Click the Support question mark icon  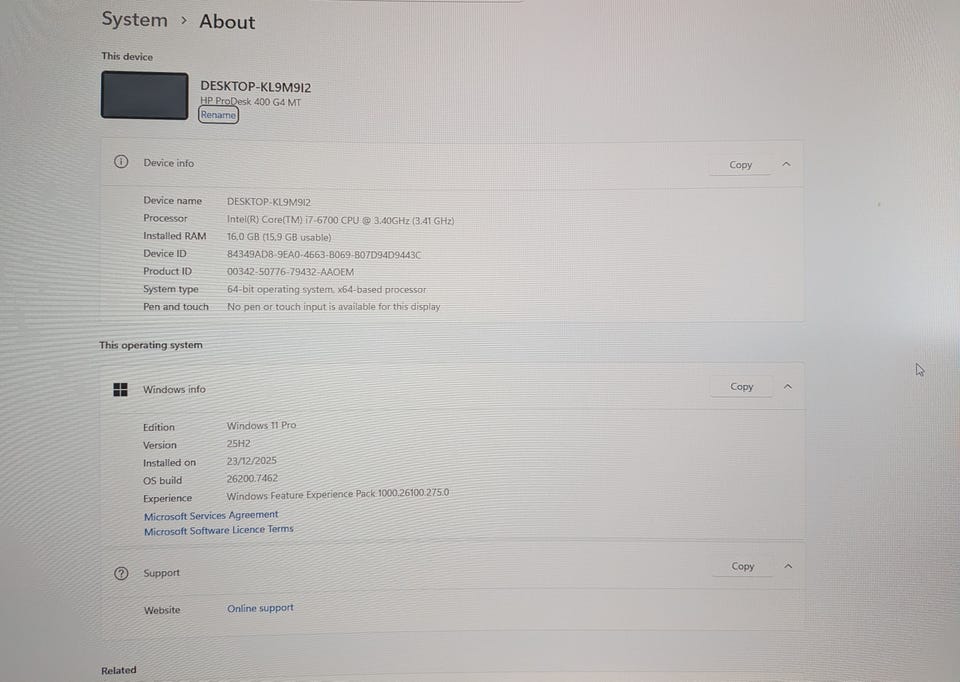pos(121,573)
